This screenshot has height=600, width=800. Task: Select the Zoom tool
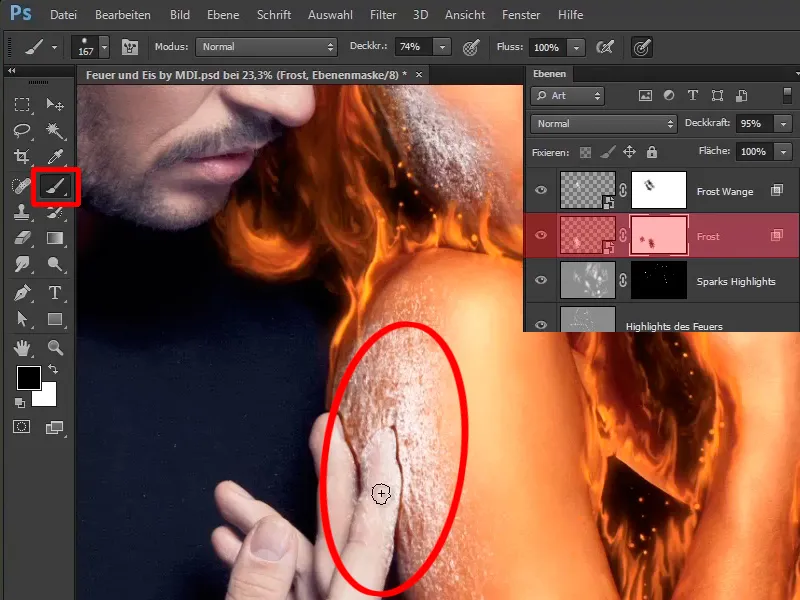55,348
